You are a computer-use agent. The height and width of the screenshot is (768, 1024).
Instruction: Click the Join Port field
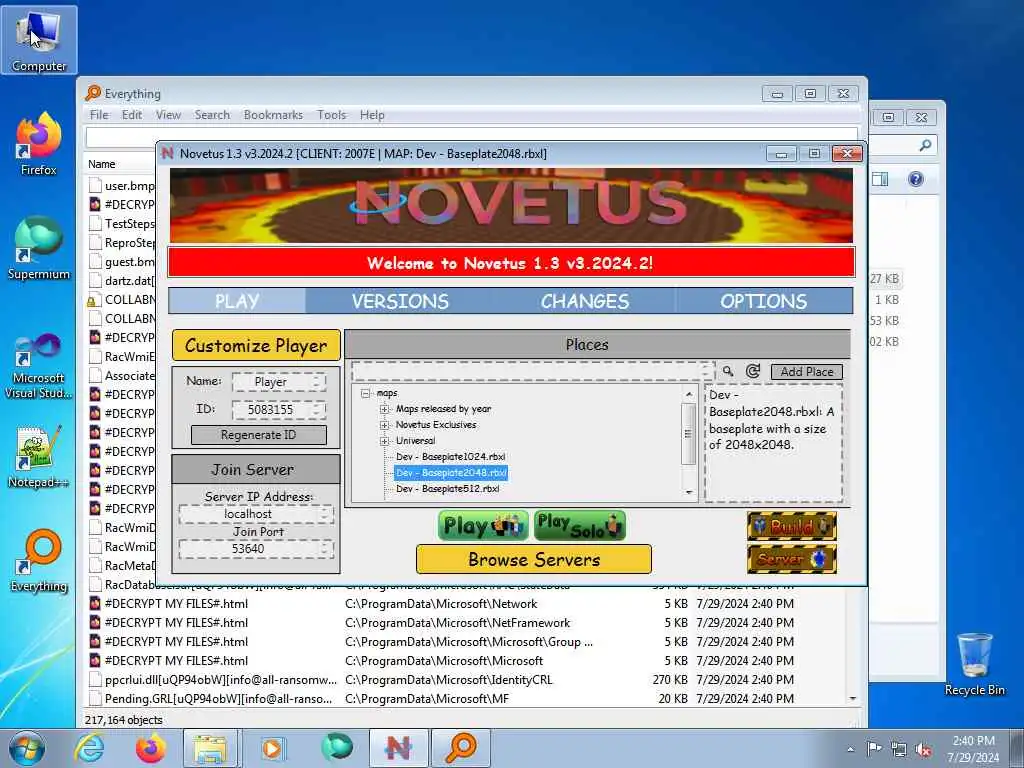click(x=256, y=549)
